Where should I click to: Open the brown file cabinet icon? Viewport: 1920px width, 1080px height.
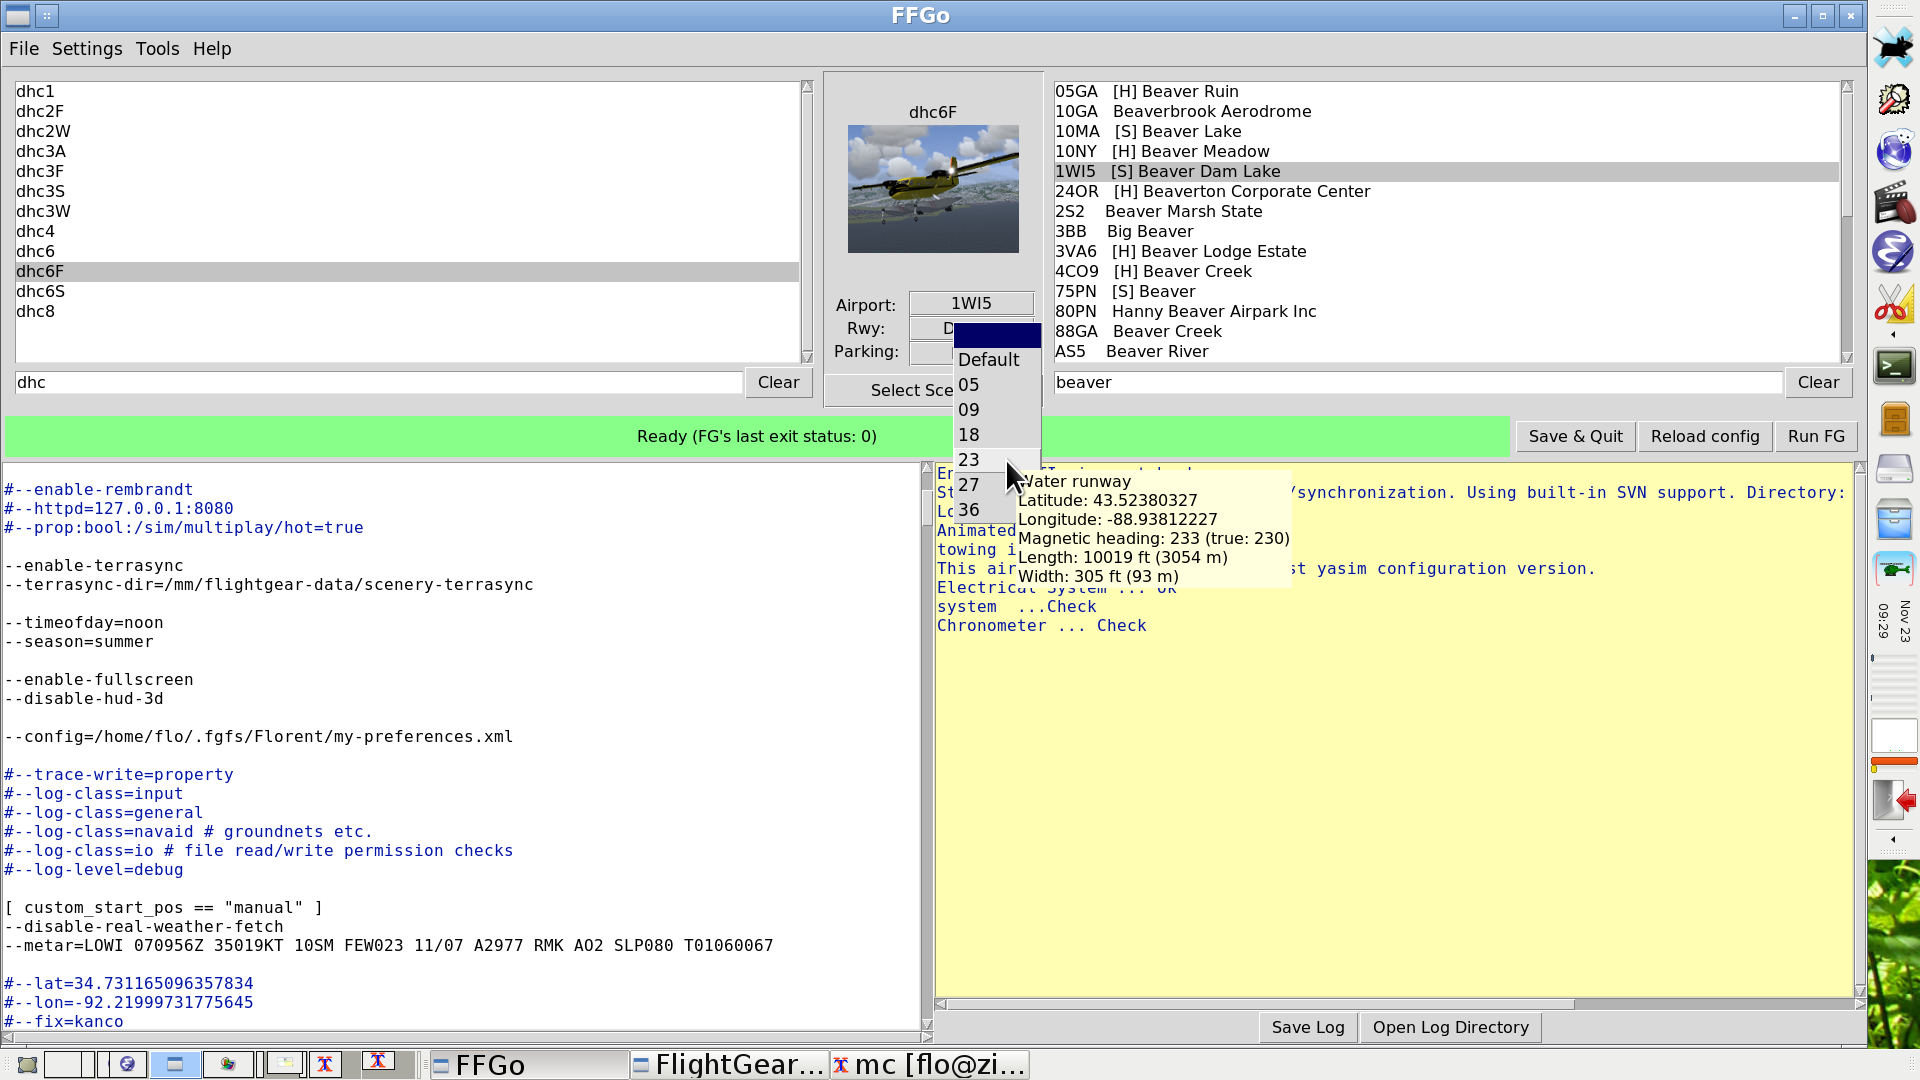1894,419
